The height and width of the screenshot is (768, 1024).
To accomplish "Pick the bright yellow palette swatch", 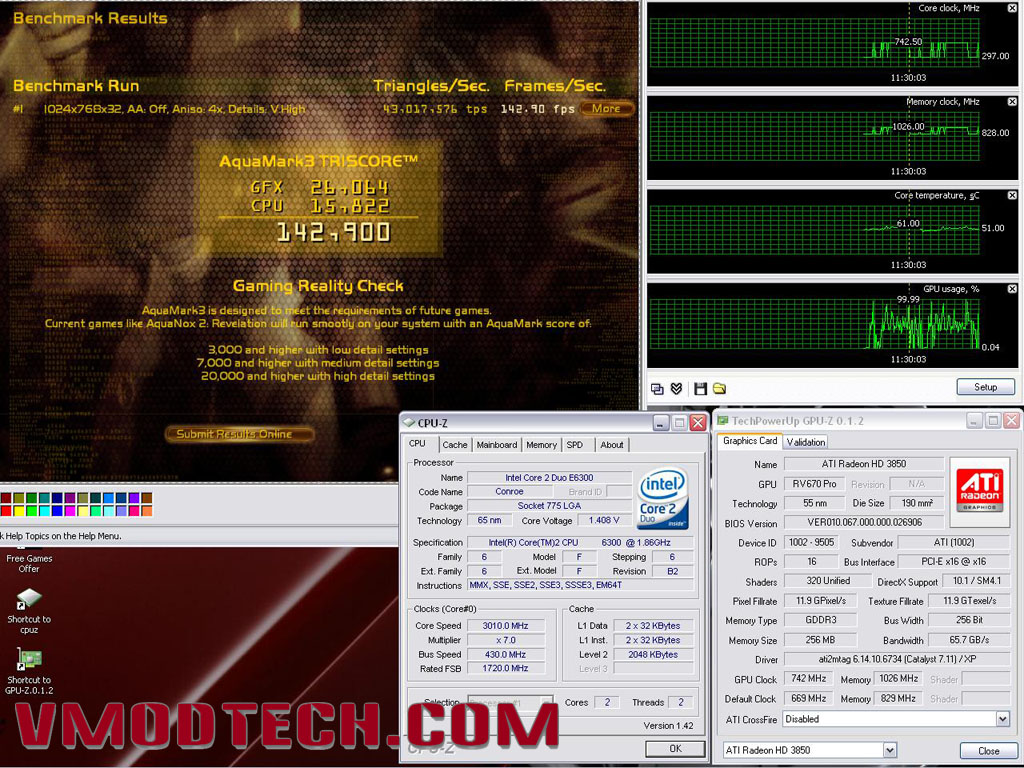I will pyautogui.click(x=19, y=511).
